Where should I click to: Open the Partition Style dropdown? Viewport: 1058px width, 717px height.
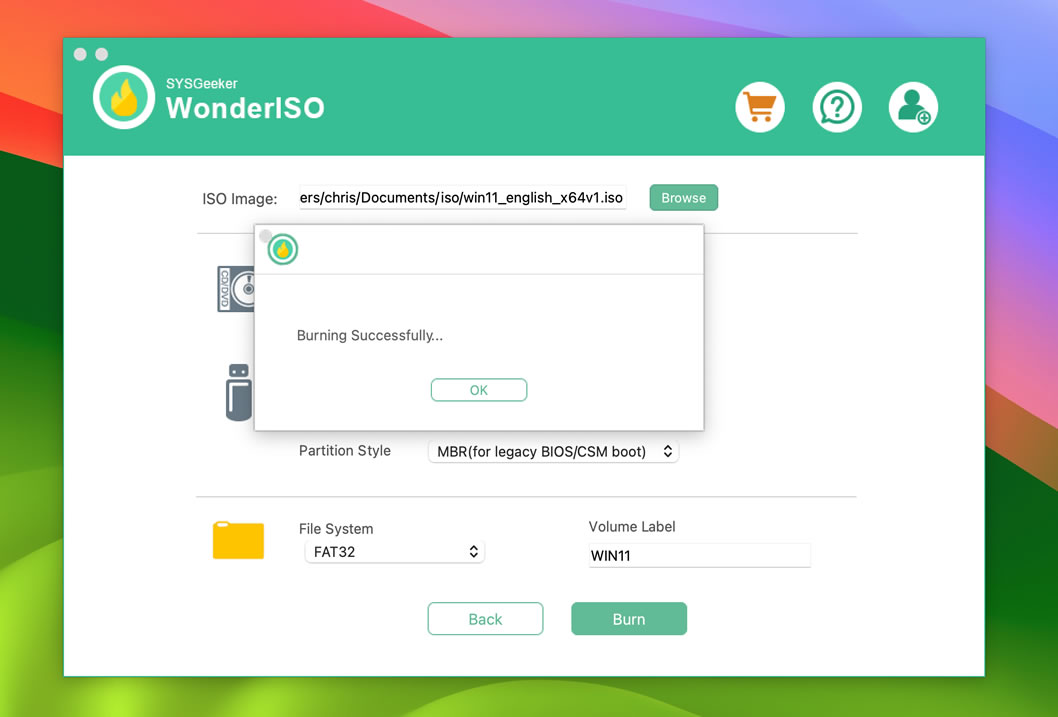553,451
